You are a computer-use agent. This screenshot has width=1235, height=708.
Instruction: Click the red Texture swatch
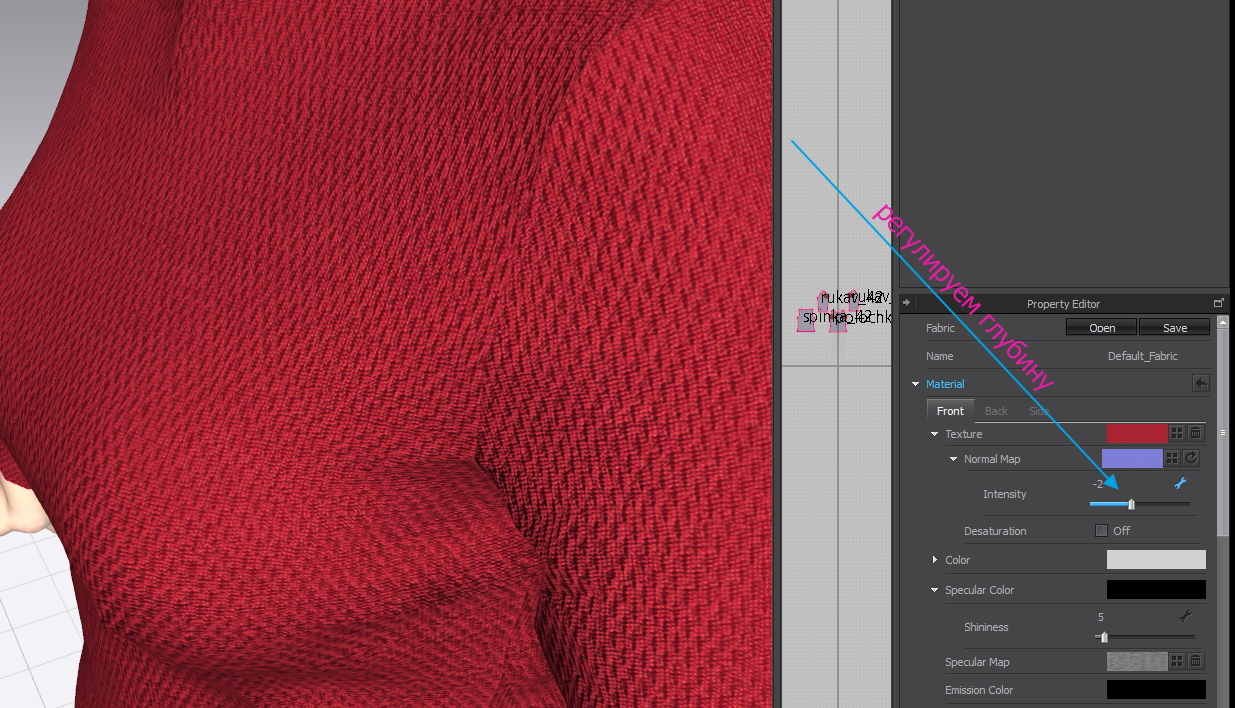pyautogui.click(x=1137, y=433)
